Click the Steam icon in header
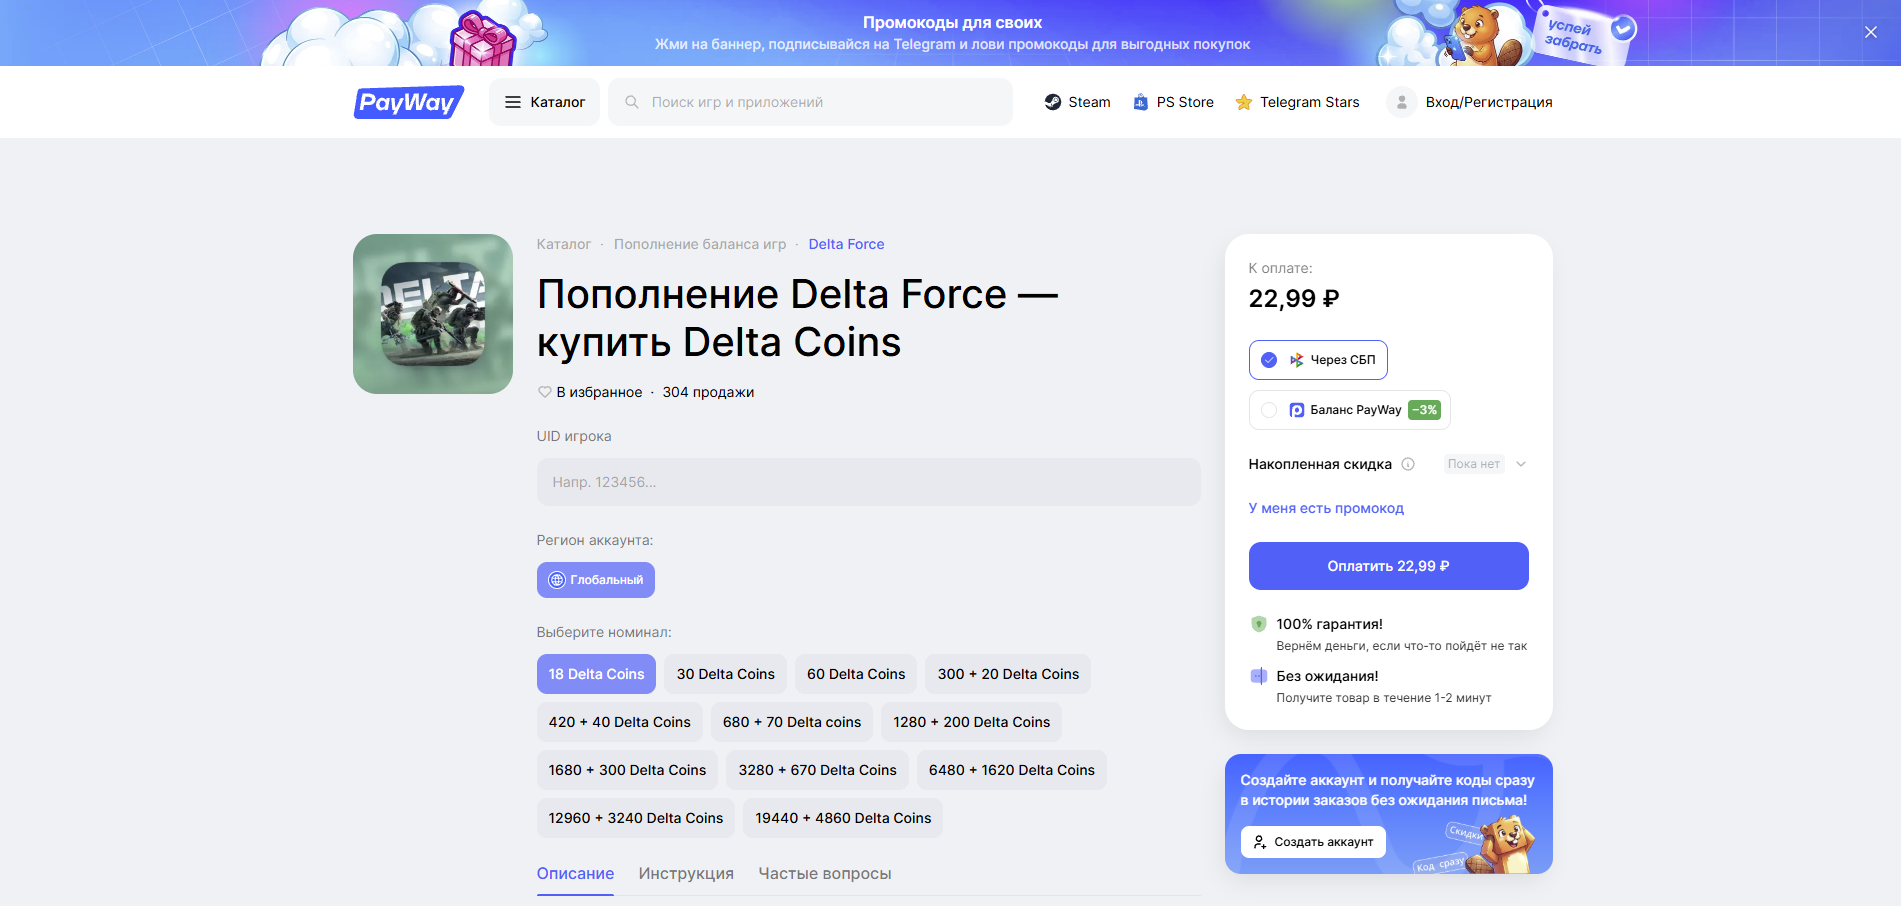Viewport: 1901px width, 906px height. coord(1053,102)
